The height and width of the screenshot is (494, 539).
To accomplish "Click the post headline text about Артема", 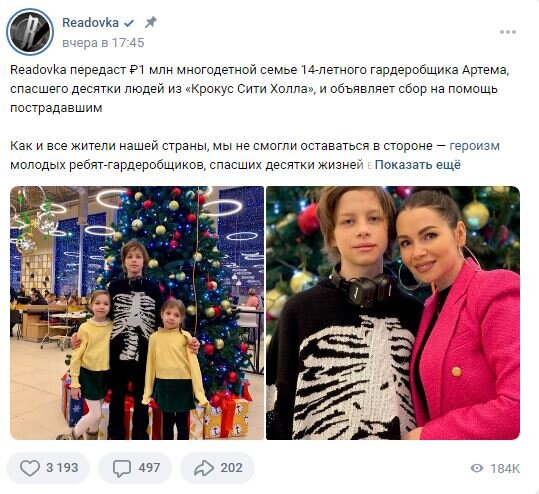I will tap(259, 89).
